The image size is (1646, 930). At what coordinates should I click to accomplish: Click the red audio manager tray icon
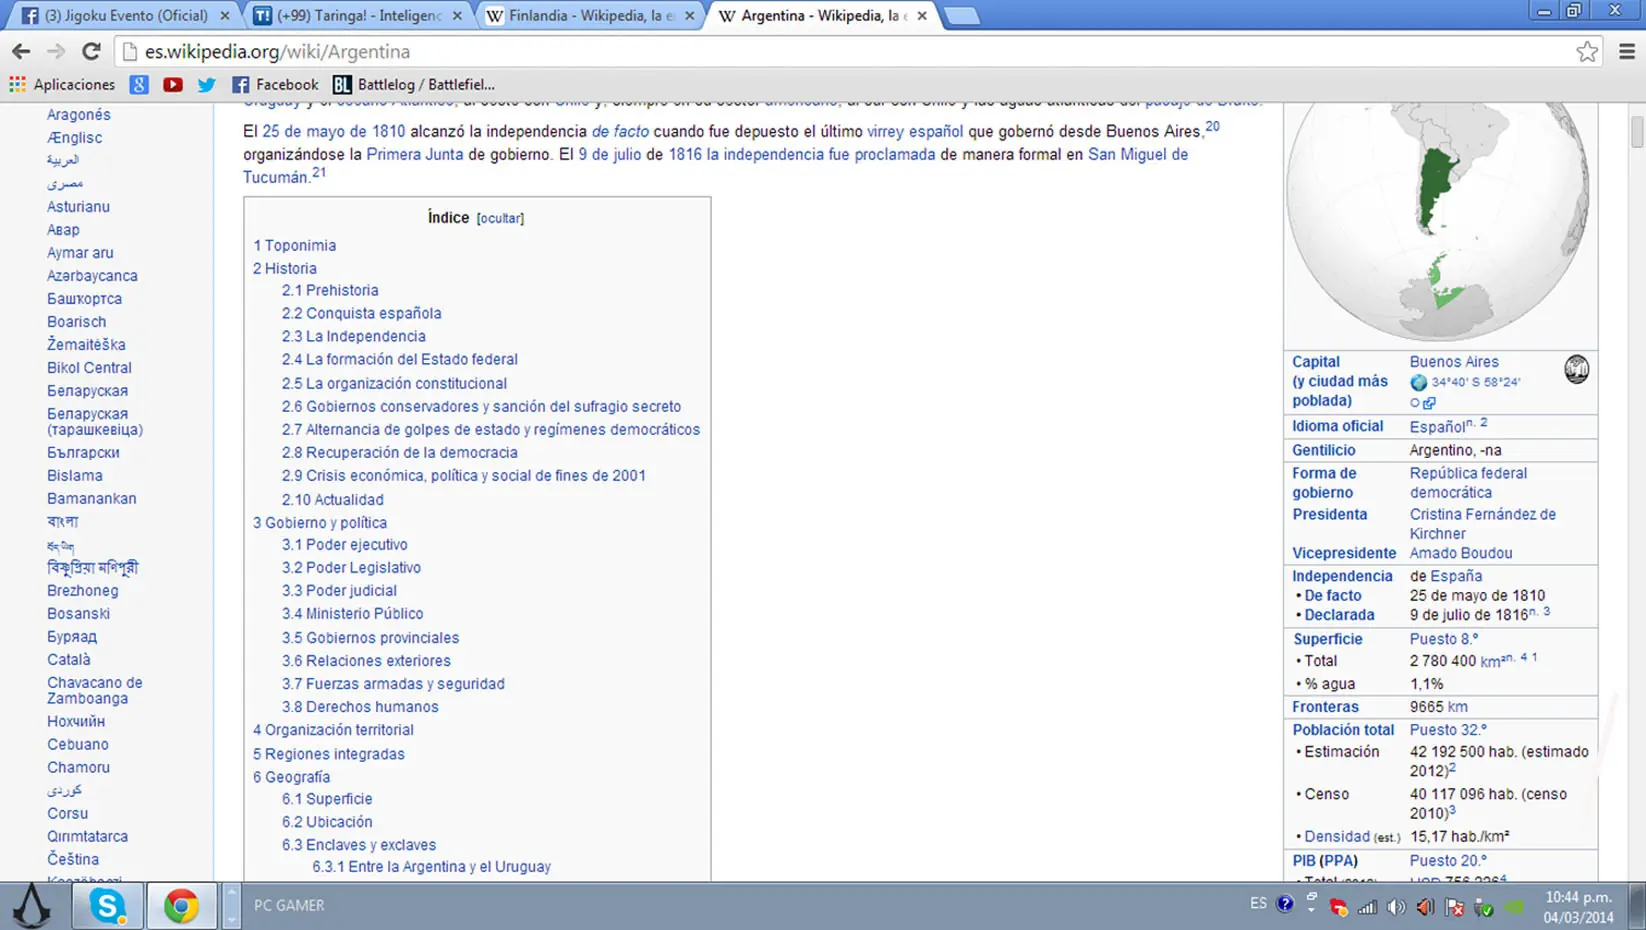tap(1426, 907)
